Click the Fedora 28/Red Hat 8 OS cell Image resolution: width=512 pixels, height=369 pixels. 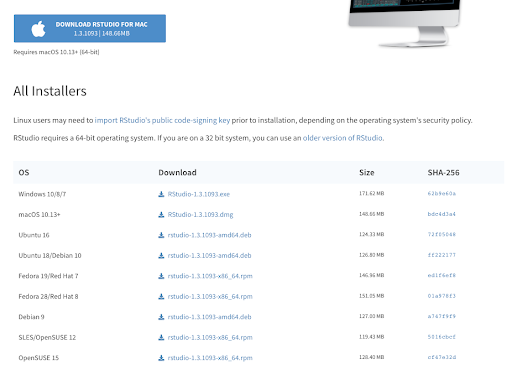coord(48,297)
